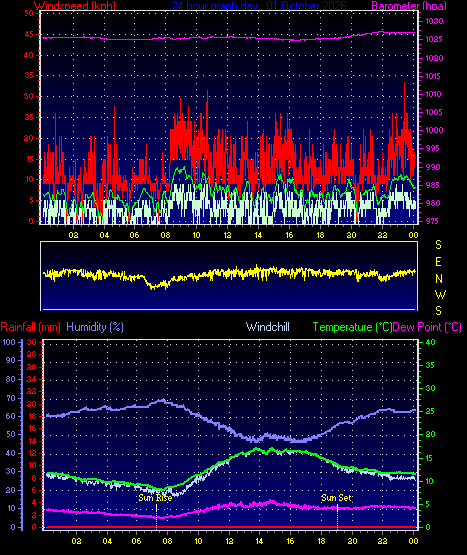
Task: Click the Temperature (°C) legend label
Action: [x=352, y=327]
